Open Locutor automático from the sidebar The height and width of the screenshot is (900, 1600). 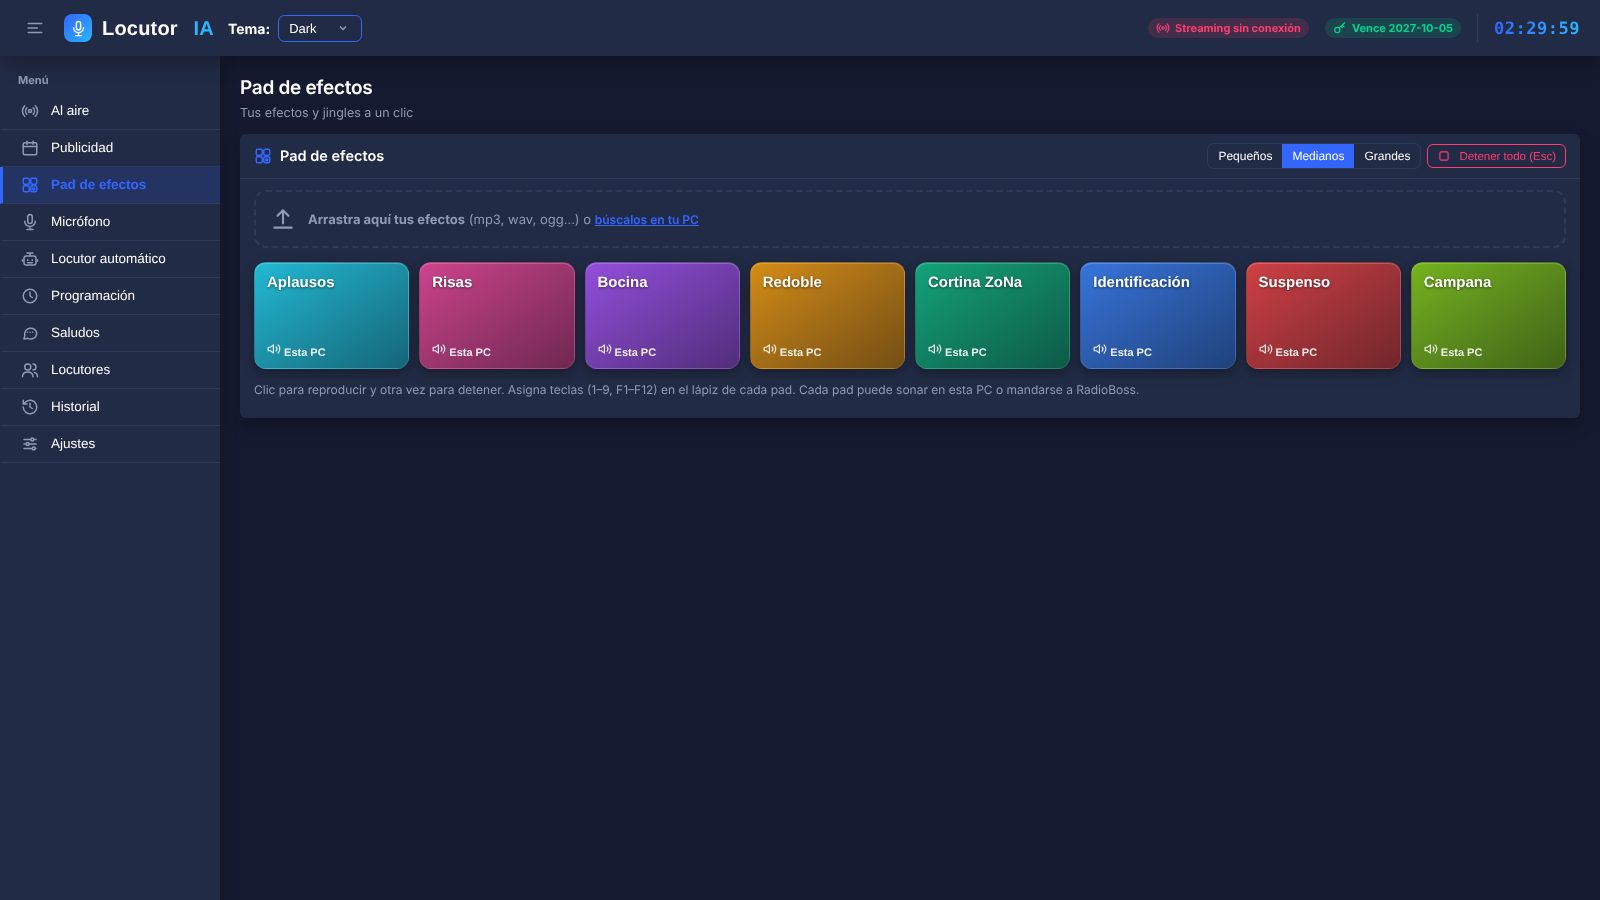point(110,259)
